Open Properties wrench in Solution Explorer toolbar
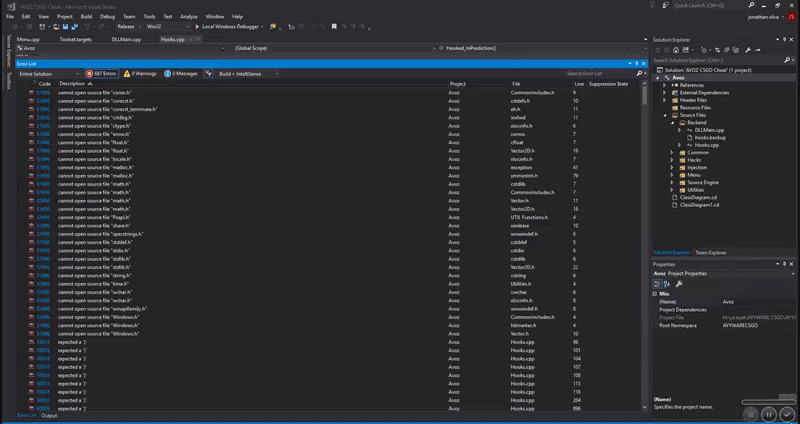Viewport: 800px width, 424px height. click(747, 50)
